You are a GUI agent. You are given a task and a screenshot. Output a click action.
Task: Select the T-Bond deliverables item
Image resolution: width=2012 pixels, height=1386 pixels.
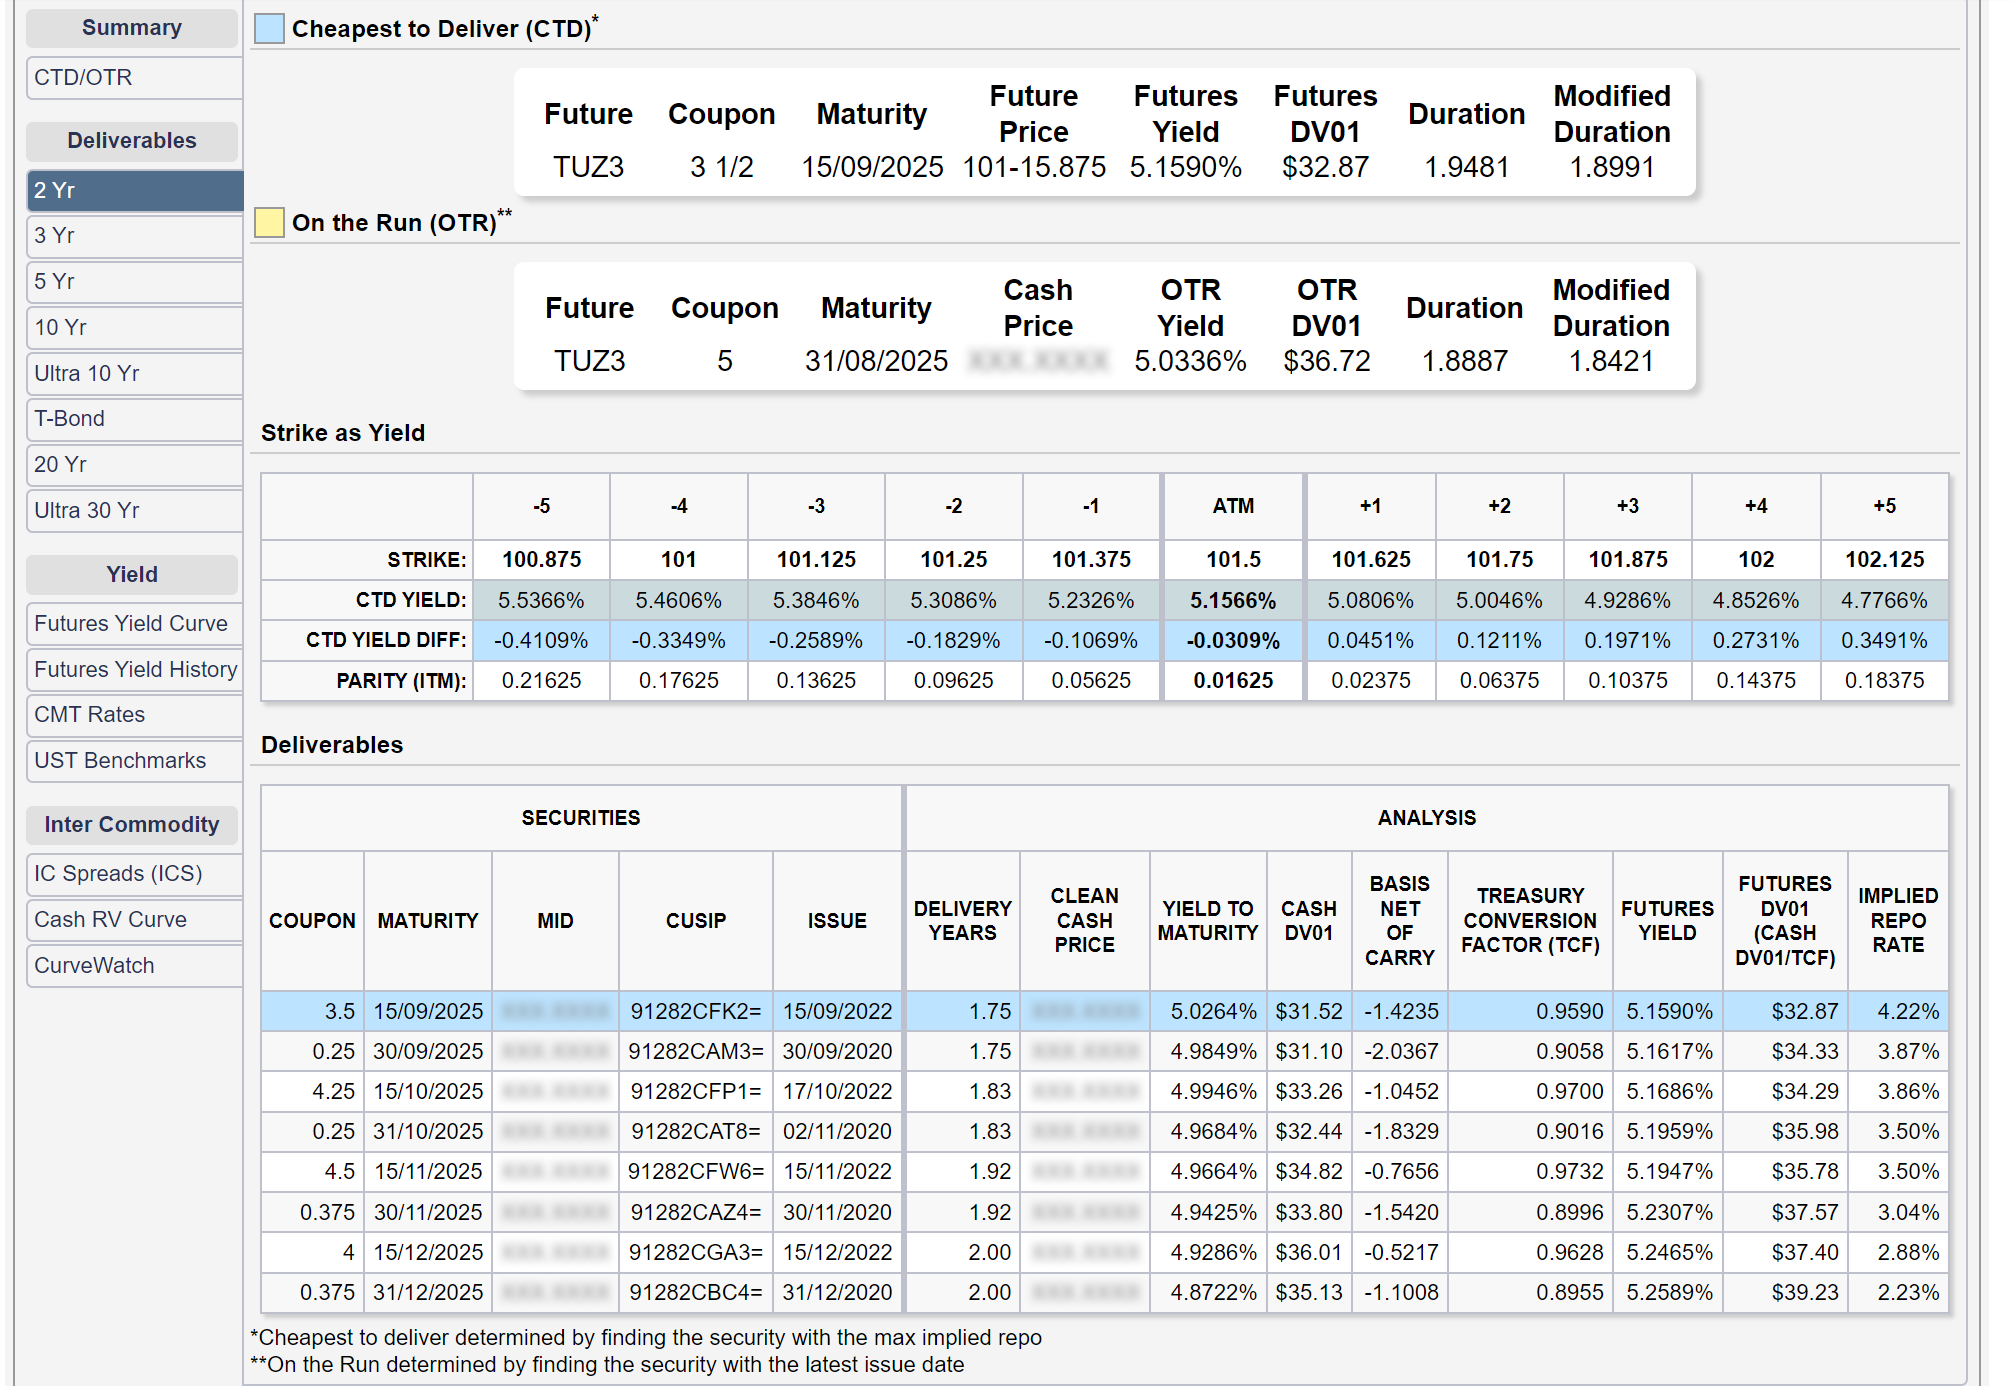(x=134, y=419)
